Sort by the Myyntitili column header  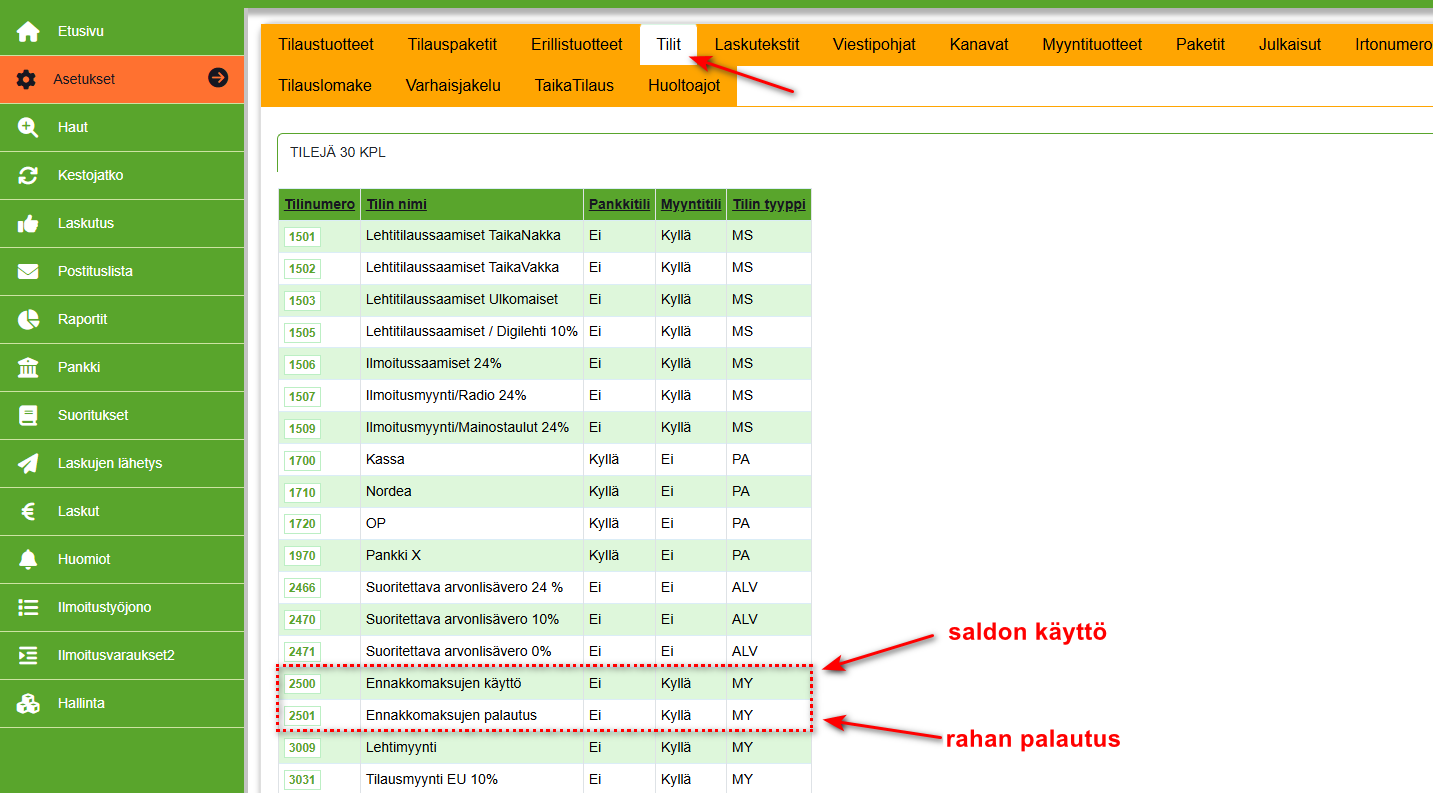coord(691,204)
